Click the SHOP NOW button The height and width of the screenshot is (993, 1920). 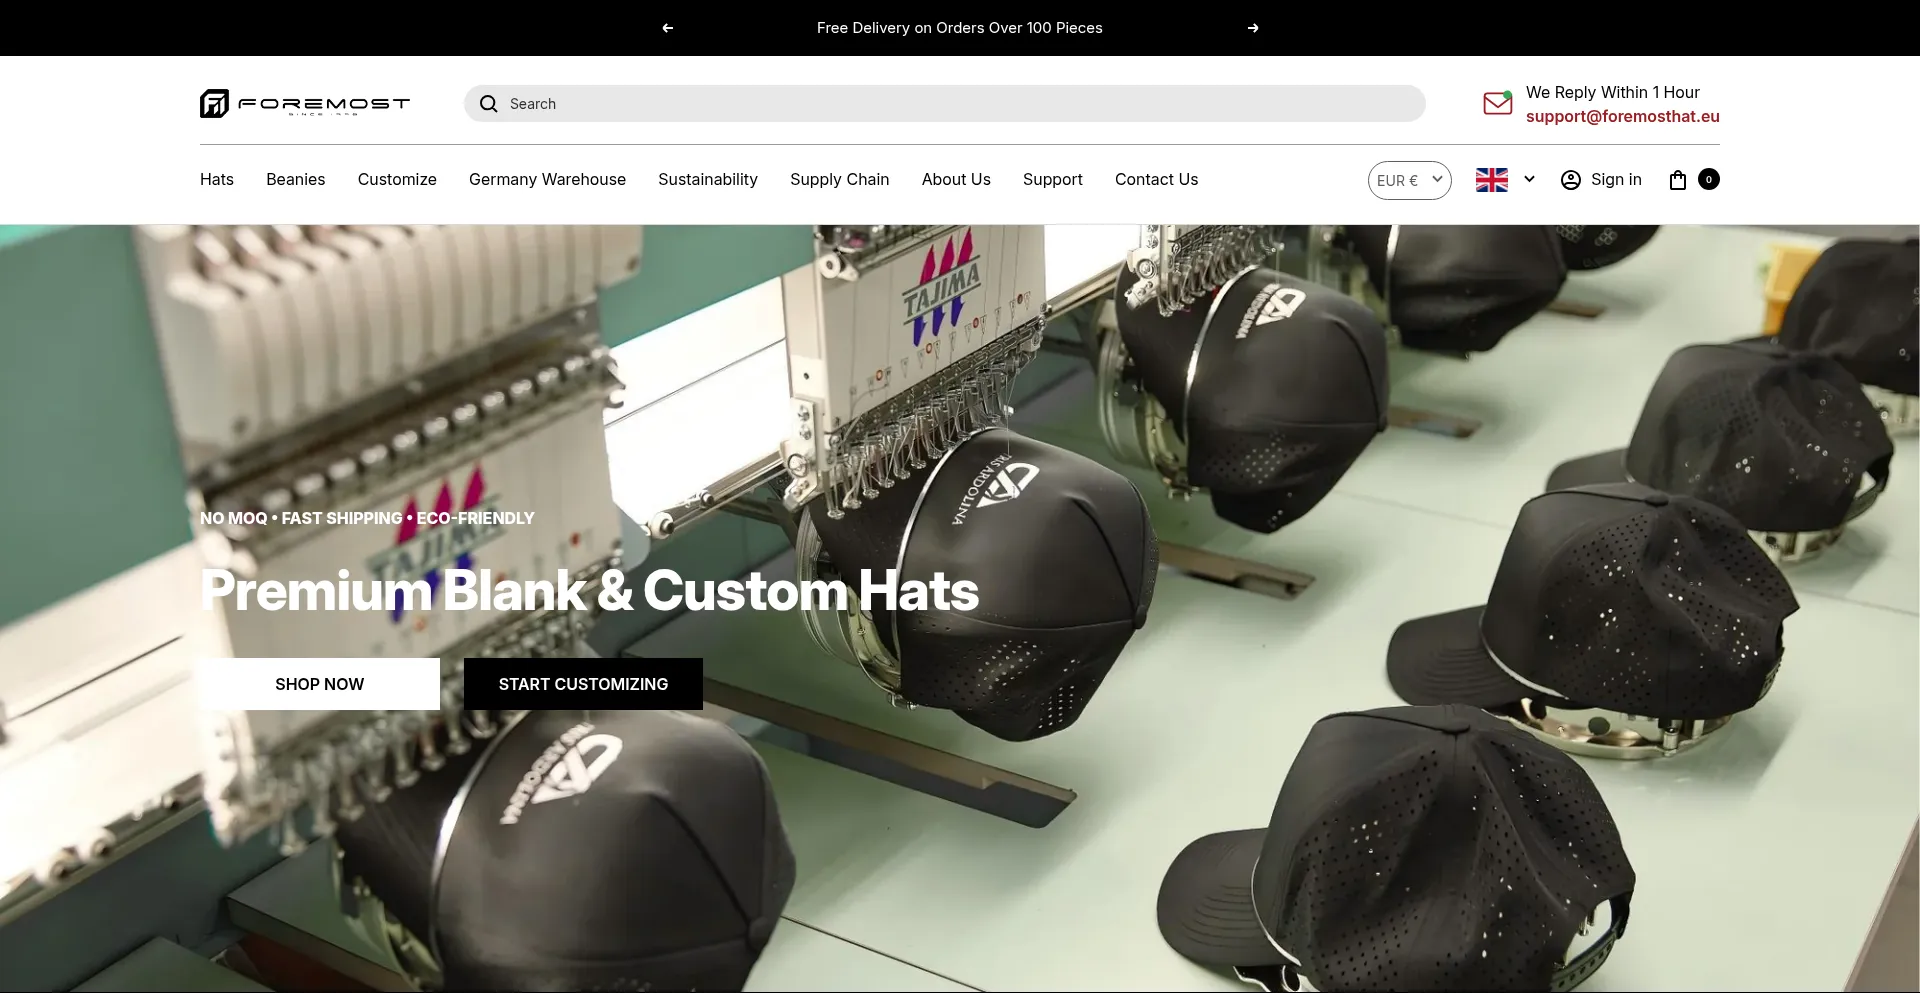(320, 684)
